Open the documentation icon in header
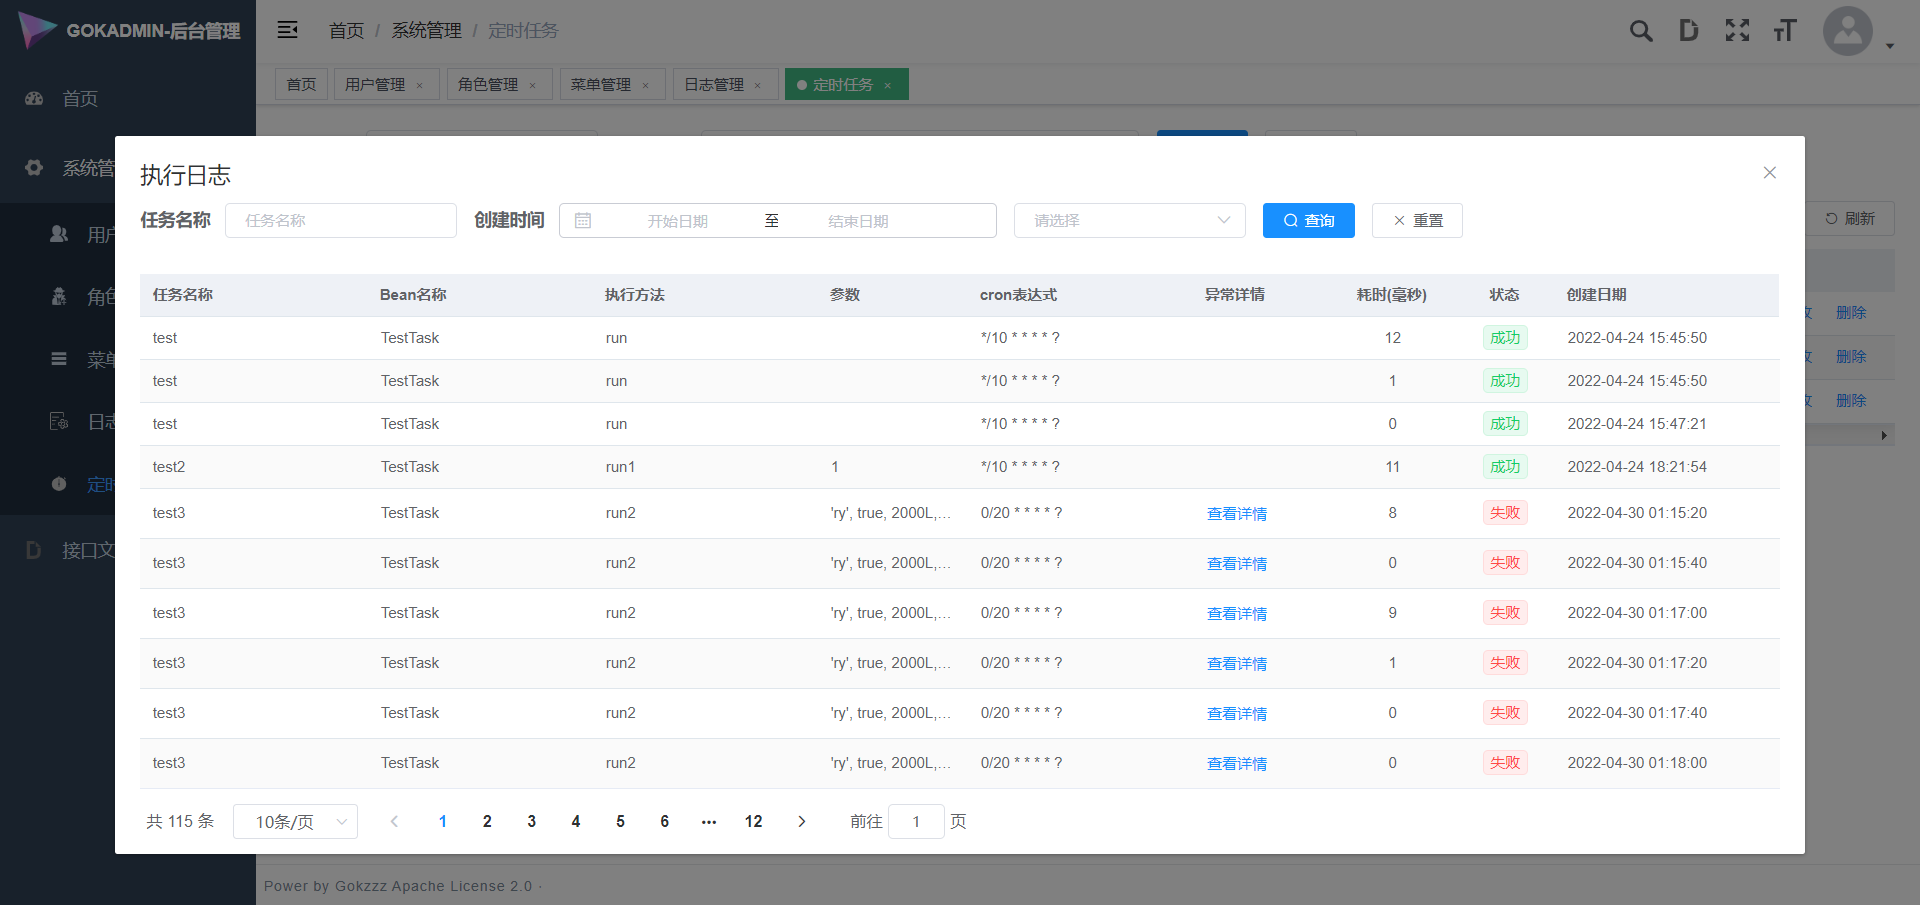1920x905 pixels. pyautogui.click(x=1688, y=31)
